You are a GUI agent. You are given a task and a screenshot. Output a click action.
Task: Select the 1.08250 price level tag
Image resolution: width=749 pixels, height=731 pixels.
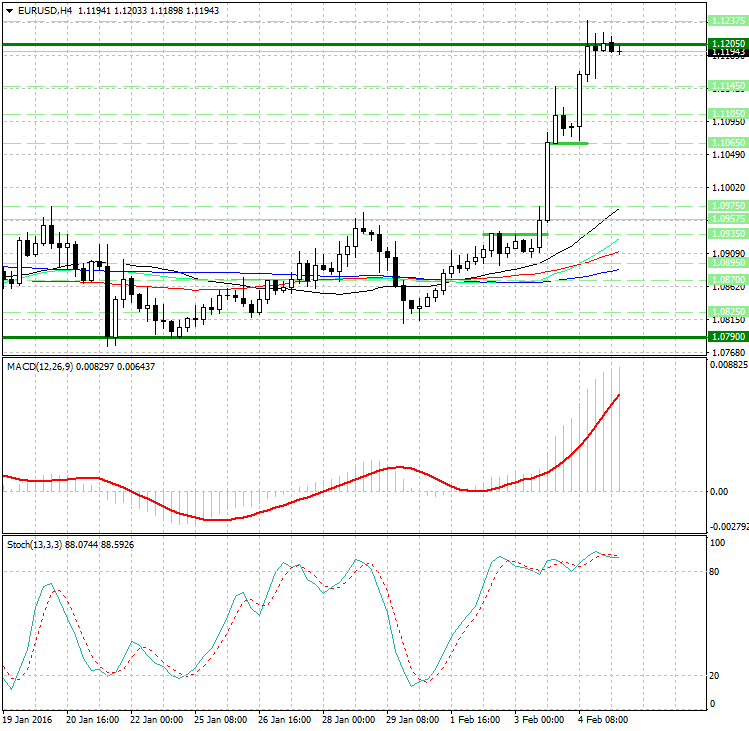coord(726,311)
